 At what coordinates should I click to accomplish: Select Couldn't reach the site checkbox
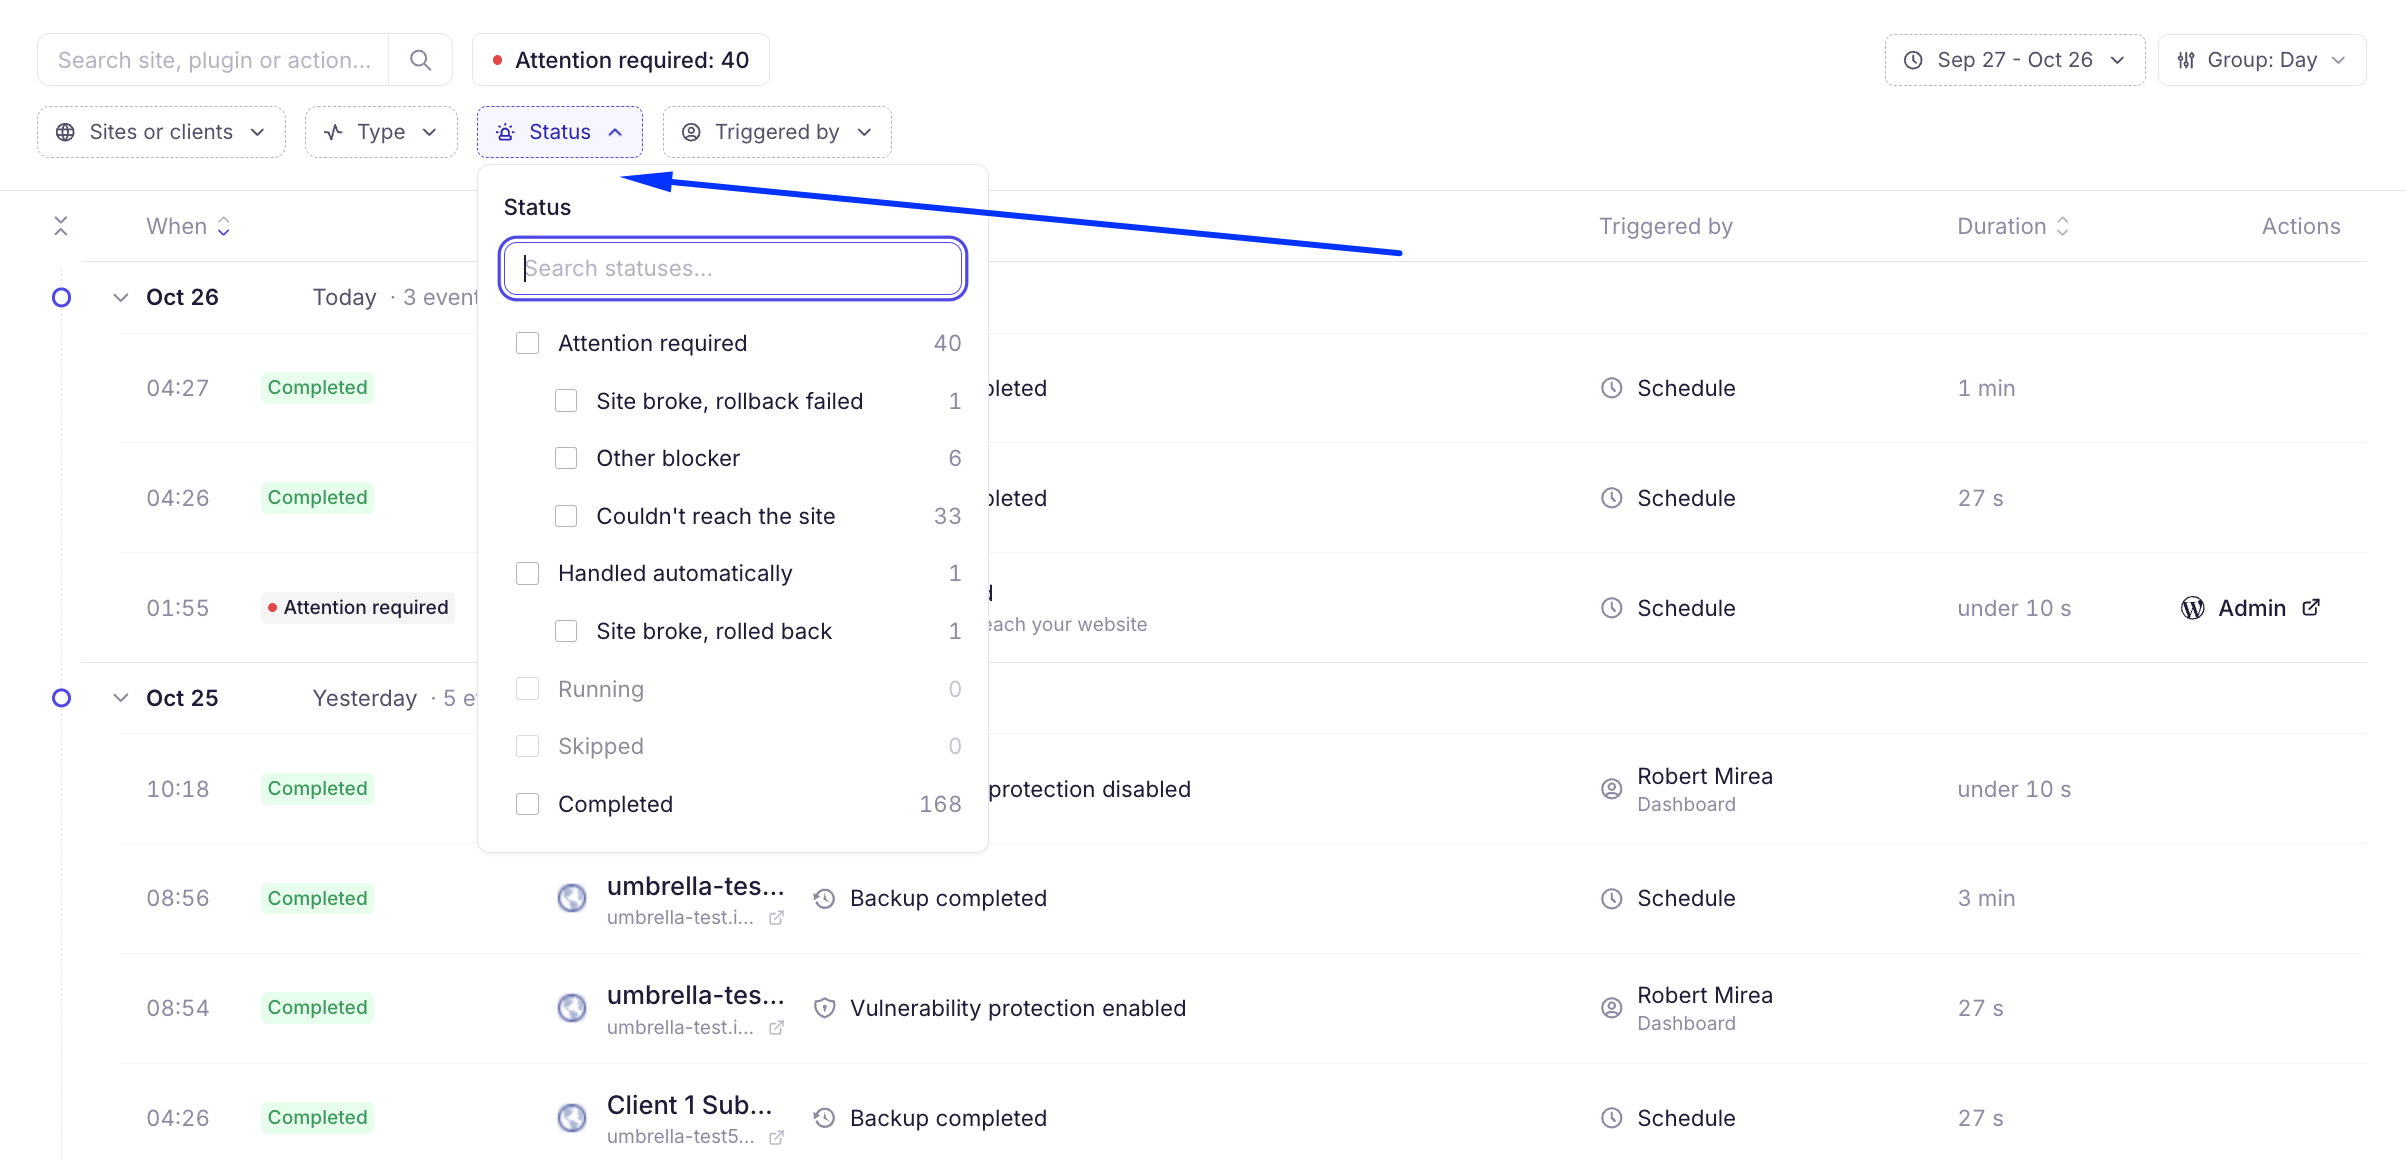566,516
